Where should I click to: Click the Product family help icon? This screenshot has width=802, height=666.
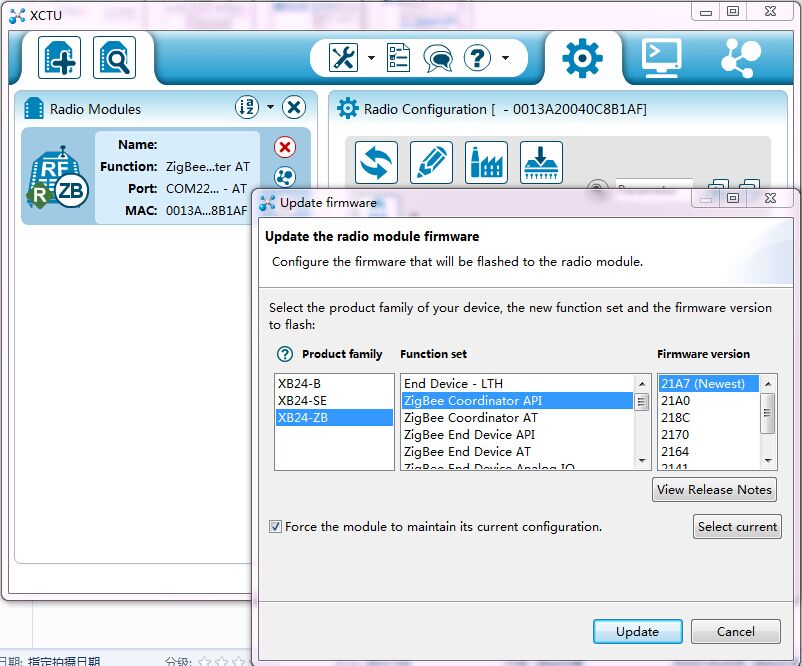pyautogui.click(x=285, y=354)
